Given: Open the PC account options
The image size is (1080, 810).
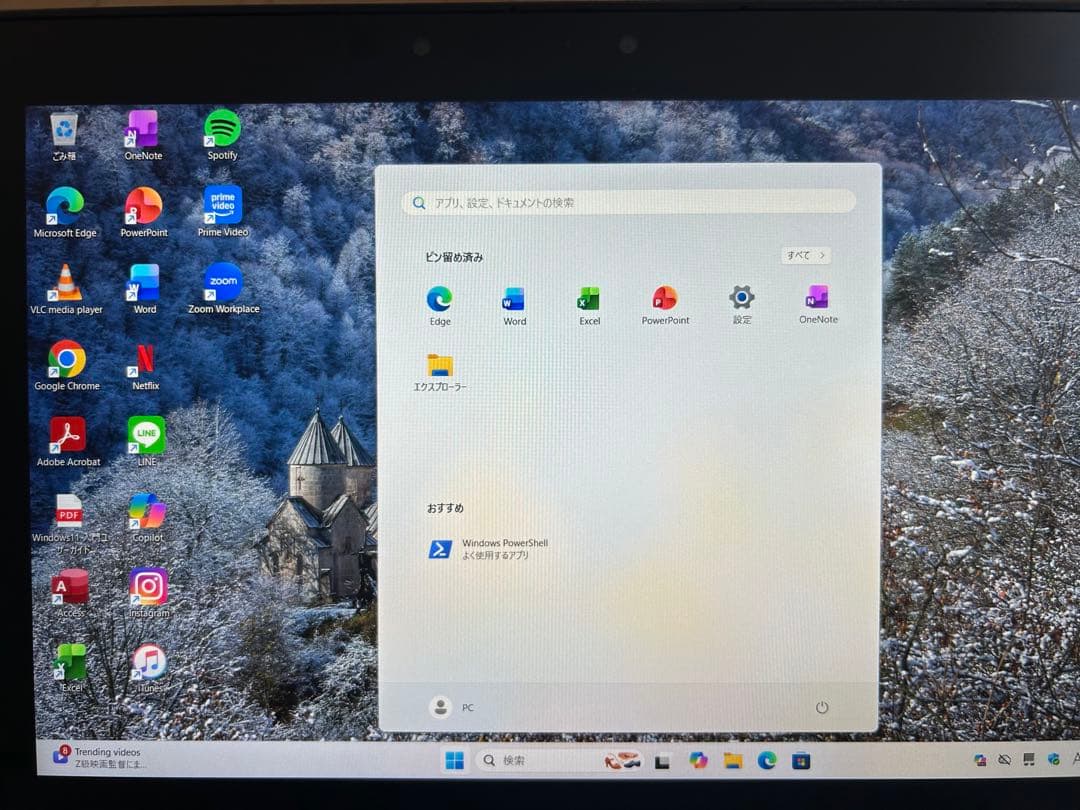Looking at the screenshot, I should point(453,707).
